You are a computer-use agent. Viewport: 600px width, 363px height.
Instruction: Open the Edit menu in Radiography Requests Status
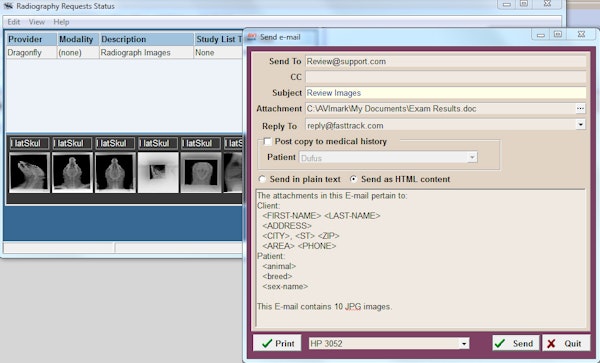(14, 22)
